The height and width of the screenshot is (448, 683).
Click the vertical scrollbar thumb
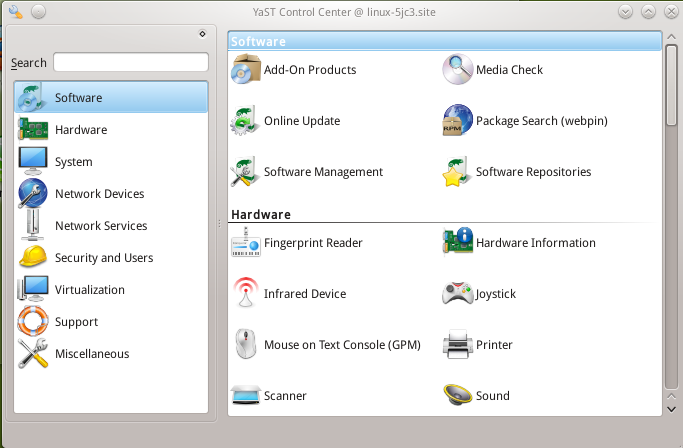[671, 85]
